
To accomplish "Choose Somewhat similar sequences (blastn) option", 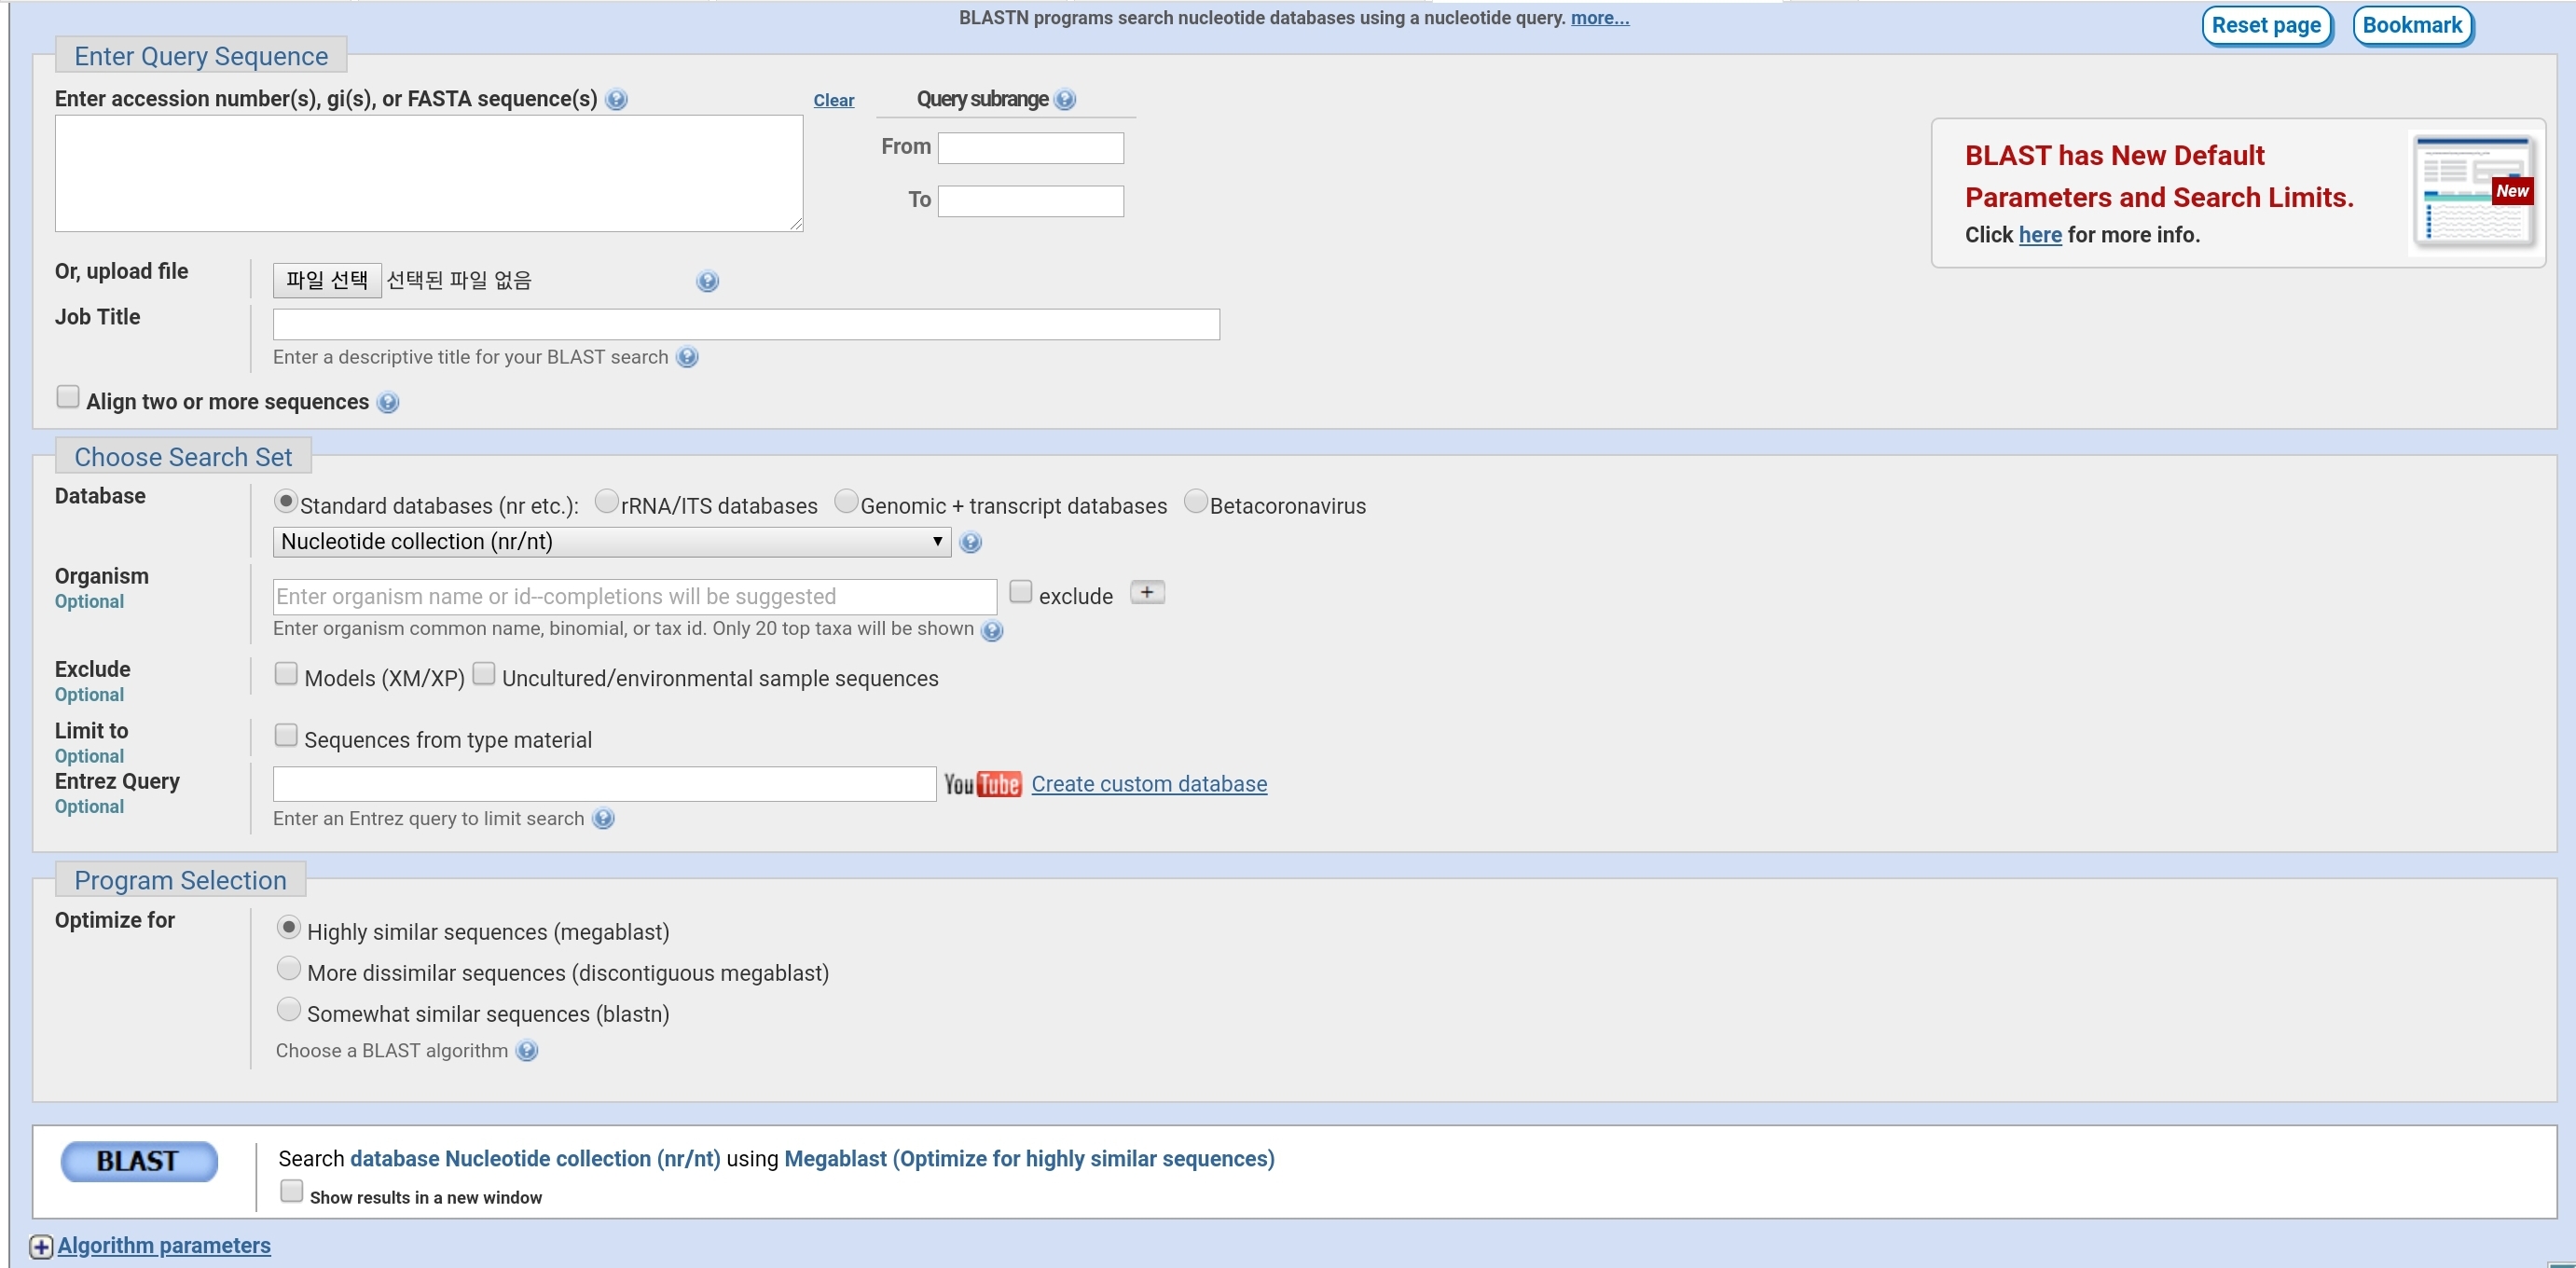I will 289,1010.
